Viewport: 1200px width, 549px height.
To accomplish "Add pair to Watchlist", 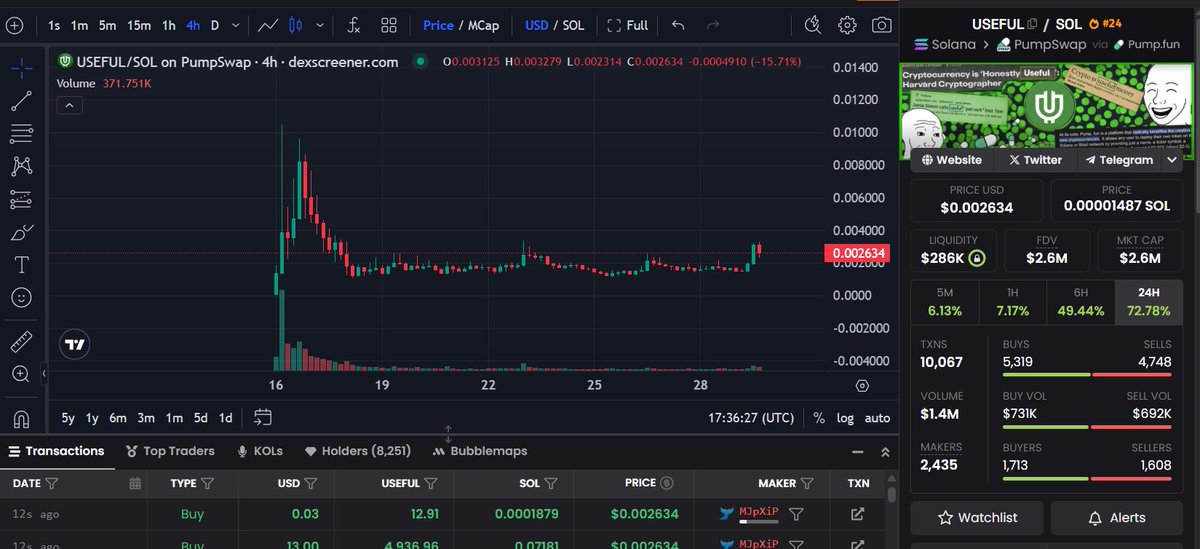I will tap(977, 518).
